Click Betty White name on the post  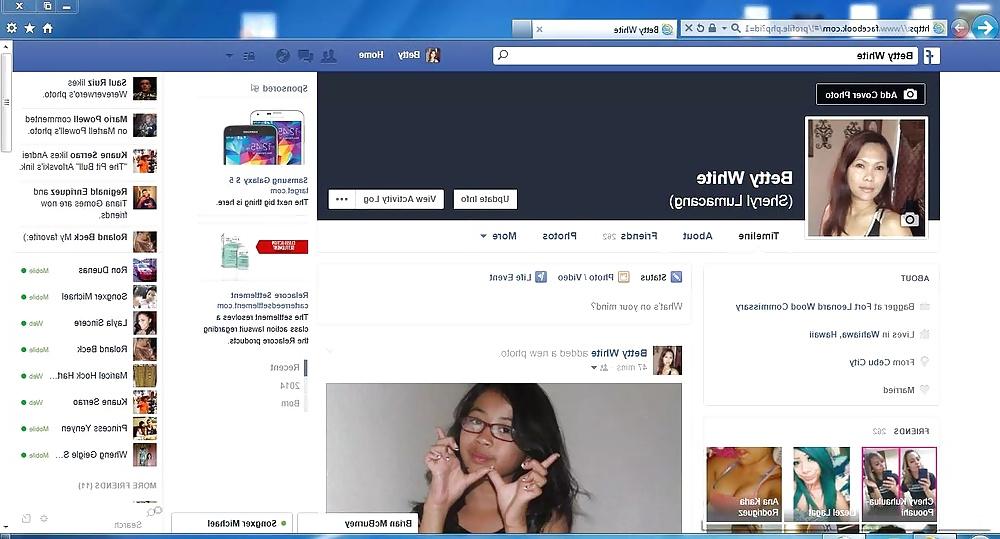[x=619, y=353]
